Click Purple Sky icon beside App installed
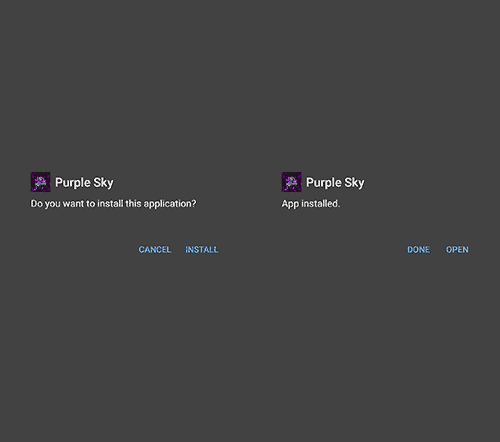 [292, 182]
